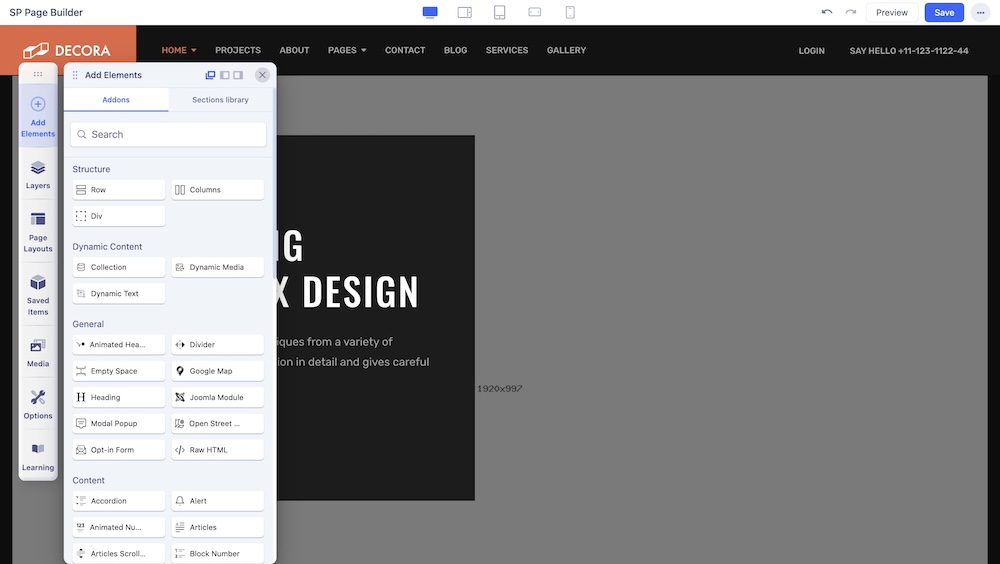Focus the addon Search field
The image size is (1000, 564).
click(168, 135)
